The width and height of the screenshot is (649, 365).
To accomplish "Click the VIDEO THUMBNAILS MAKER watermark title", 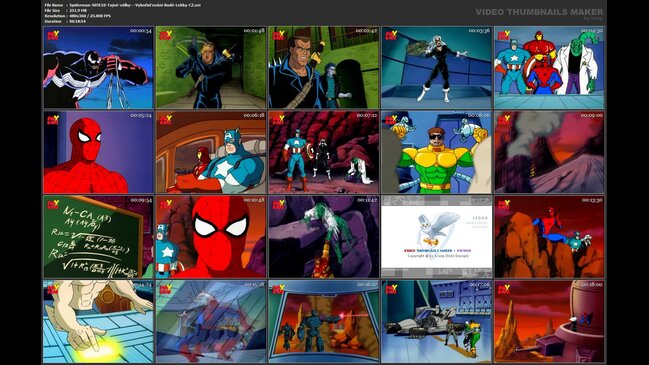I will (x=539, y=12).
